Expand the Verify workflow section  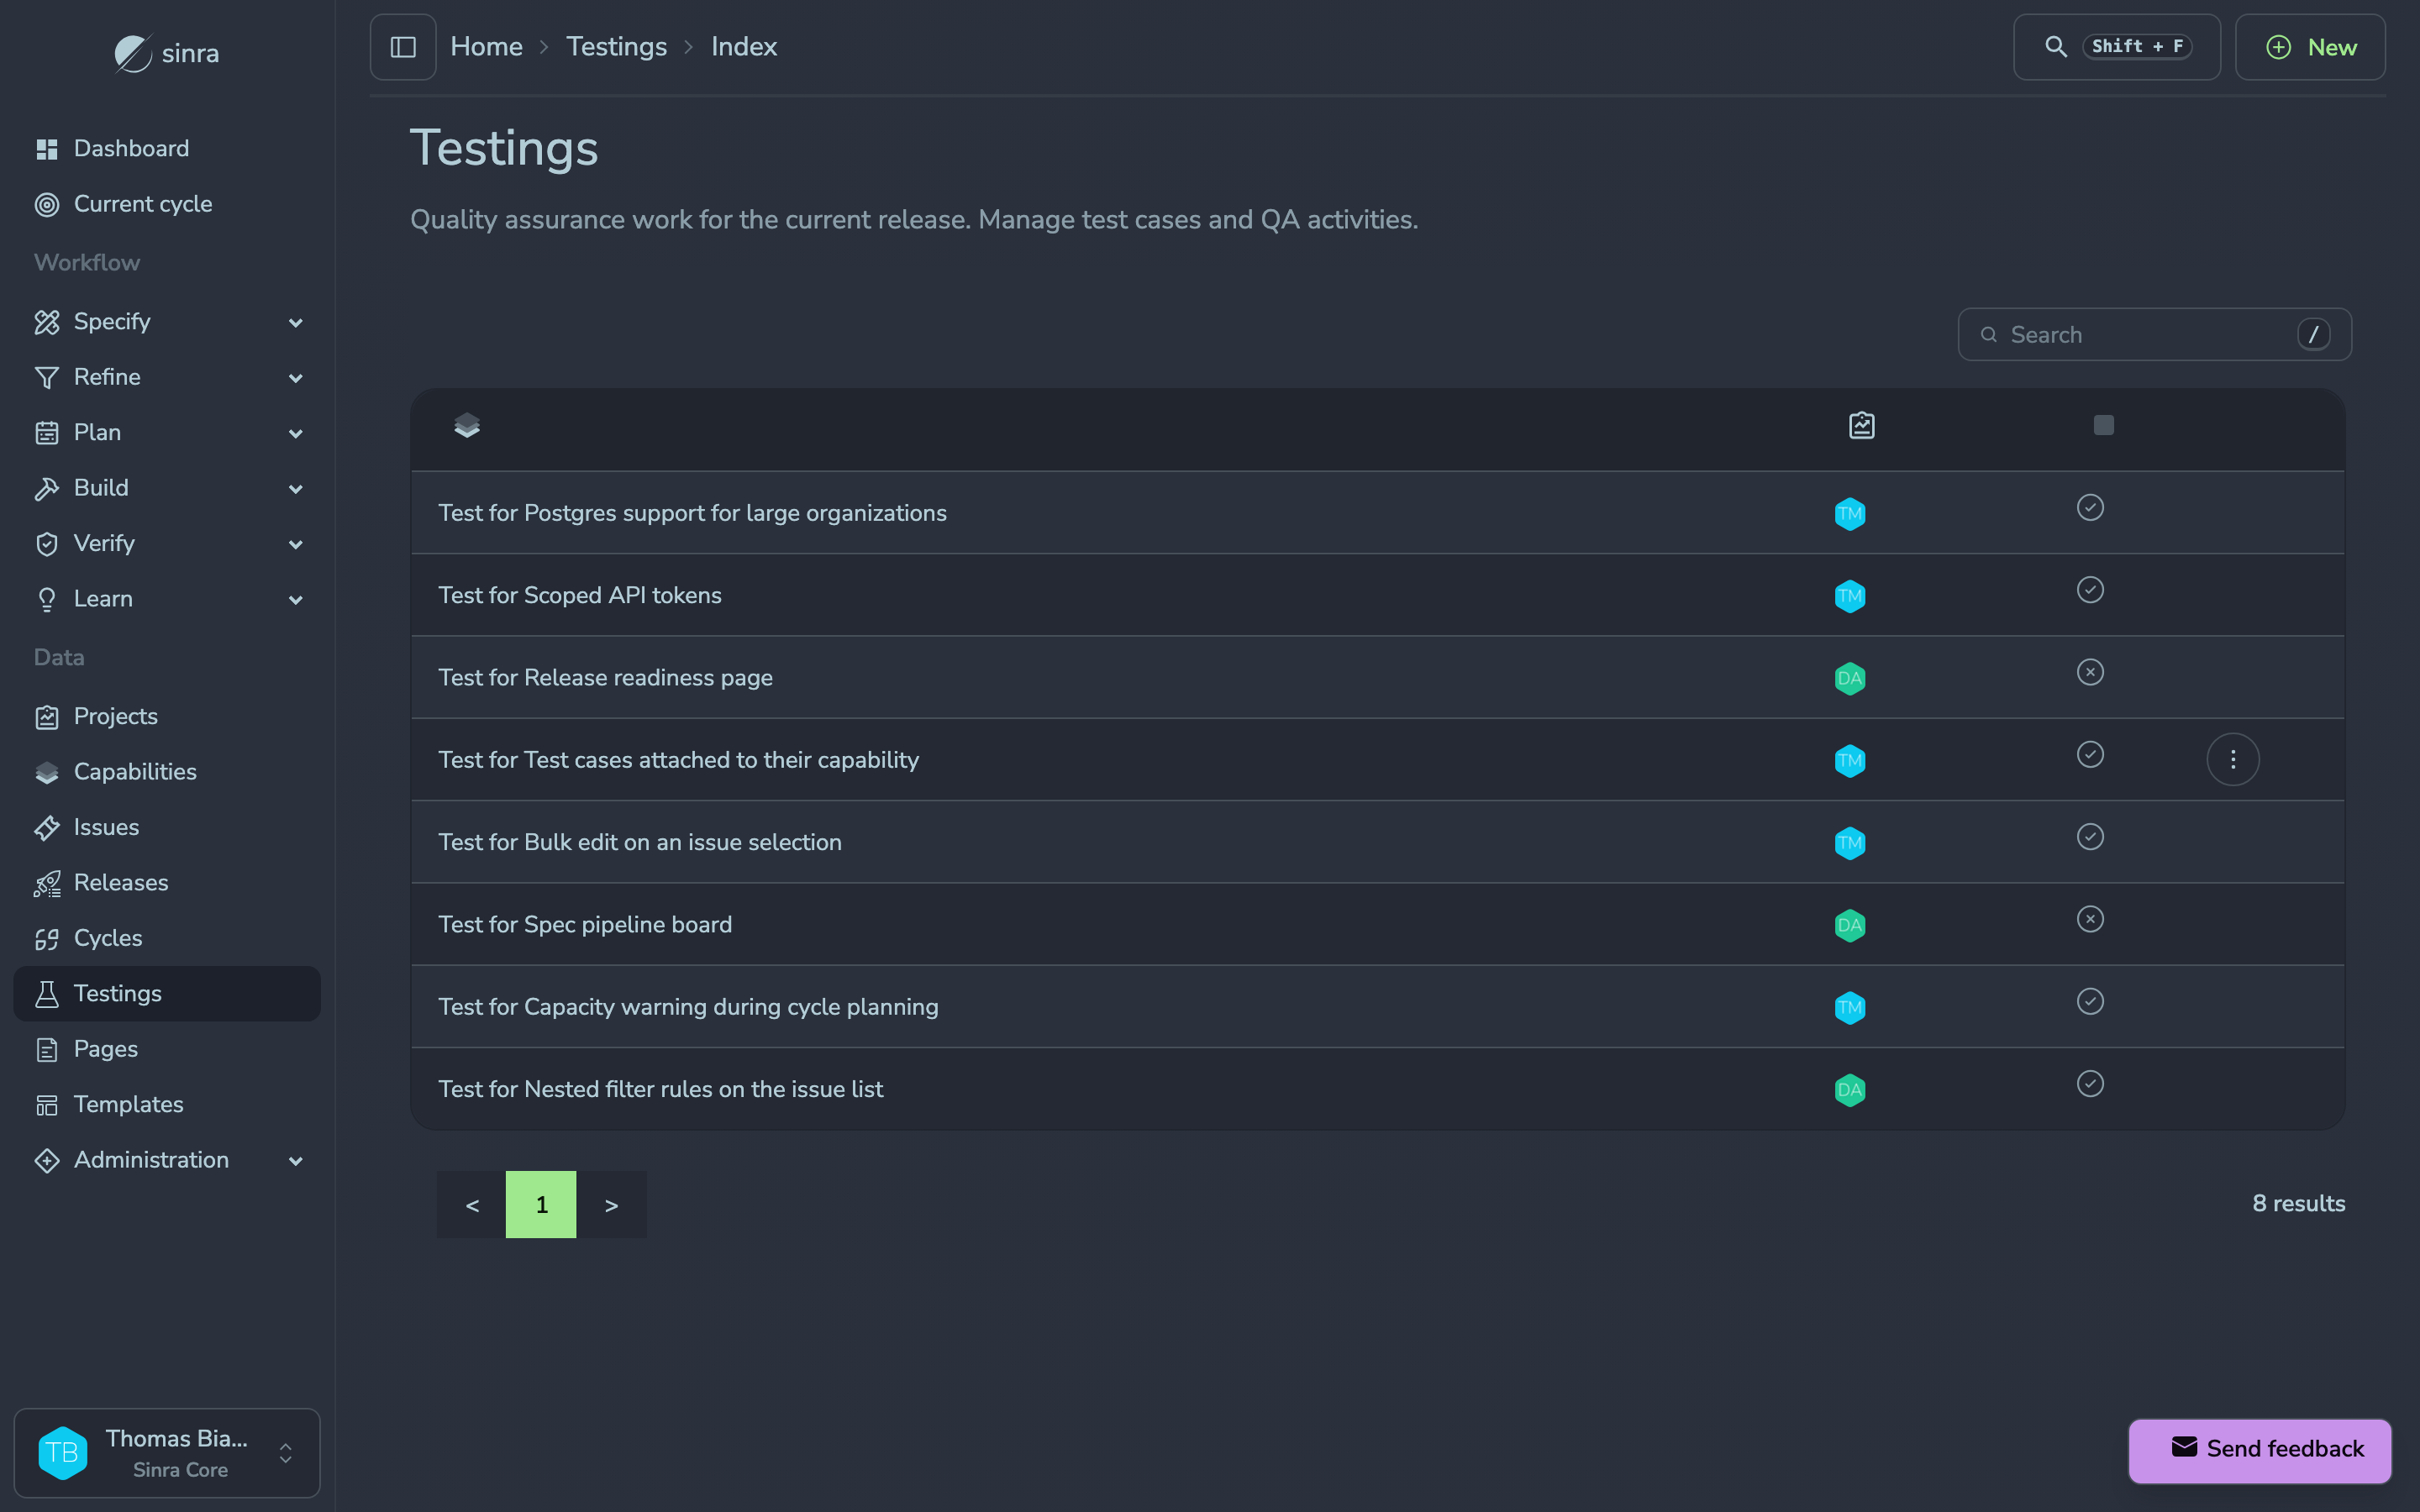click(x=167, y=544)
